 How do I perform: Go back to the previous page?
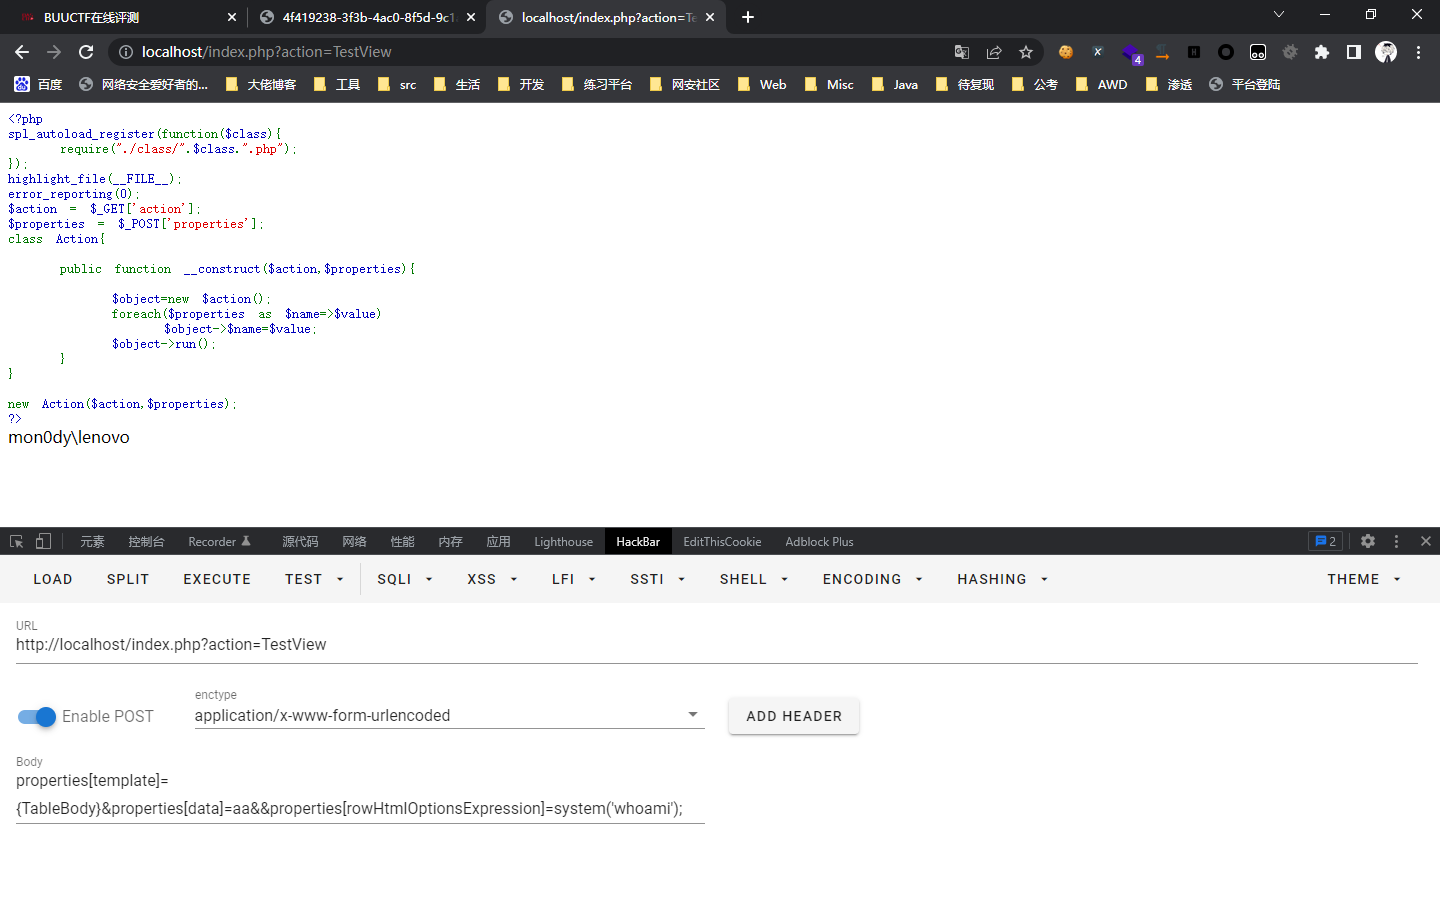tap(22, 52)
